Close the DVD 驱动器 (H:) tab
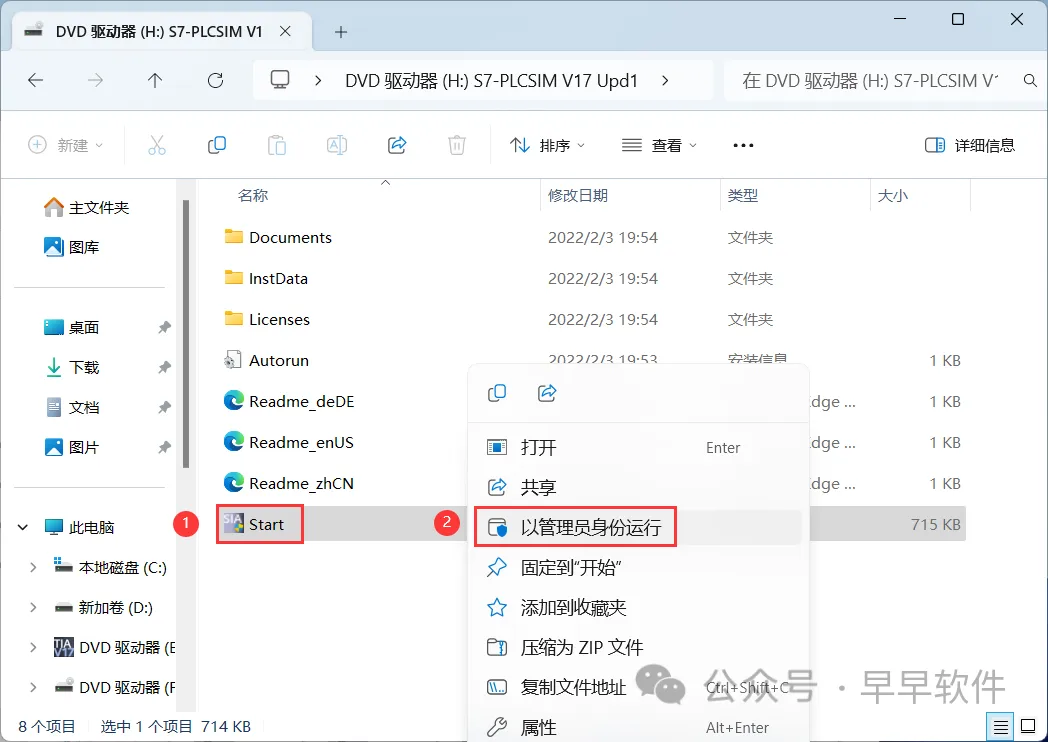 [285, 31]
